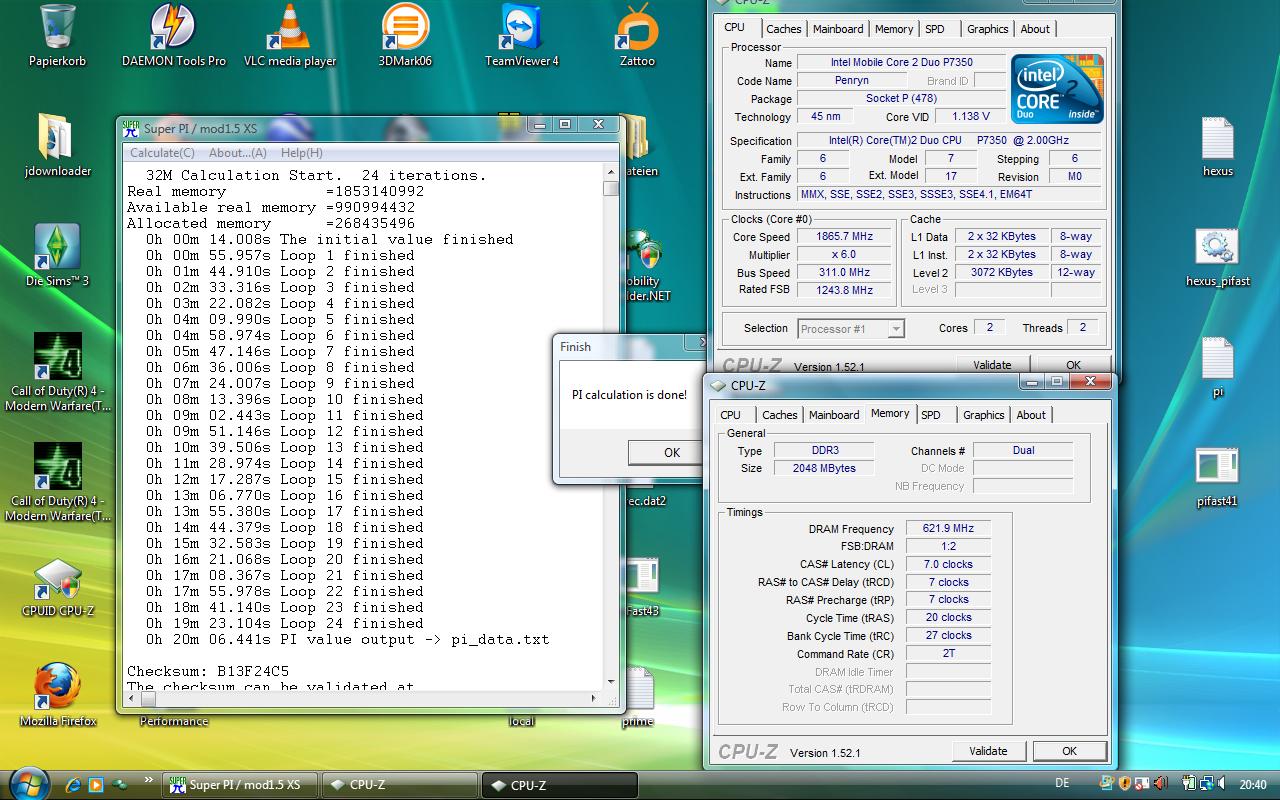The width and height of the screenshot is (1280, 800).
Task: Select the prime file icon on the desktop
Action: (x=637, y=696)
